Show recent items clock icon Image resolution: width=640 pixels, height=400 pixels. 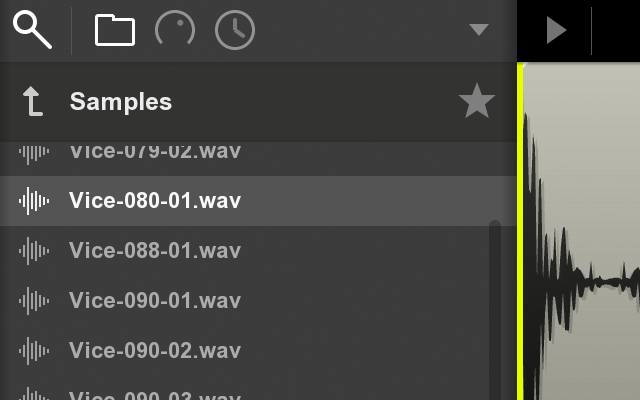click(235, 30)
